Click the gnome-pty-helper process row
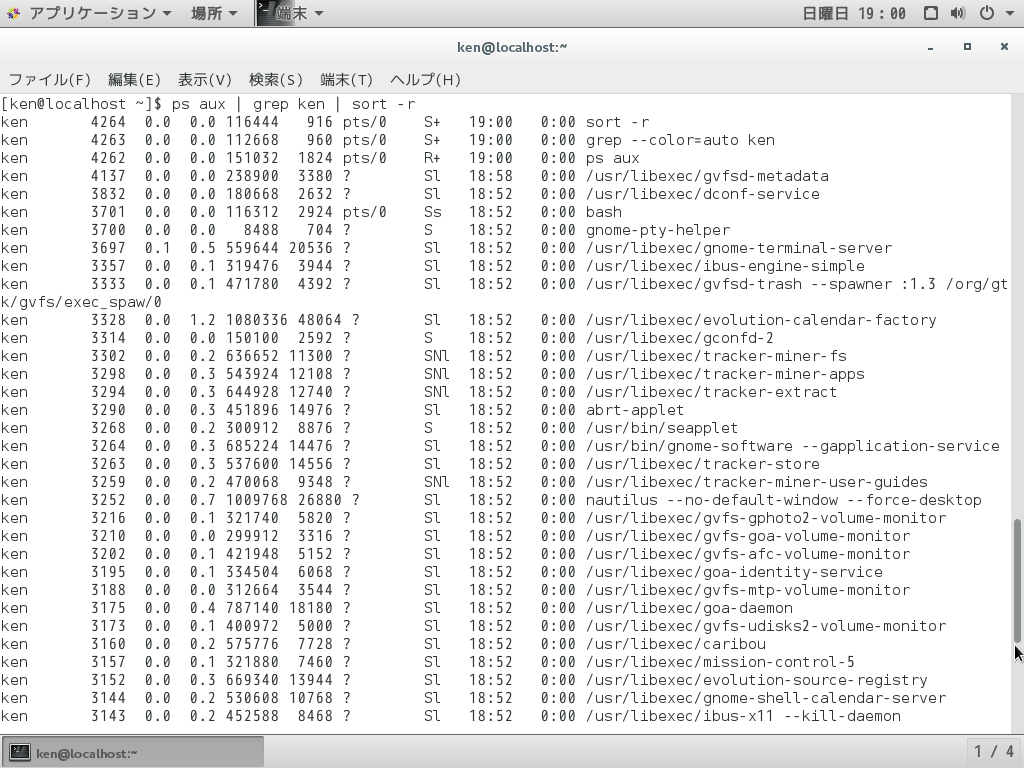This screenshot has height=768, width=1024. coord(366,230)
